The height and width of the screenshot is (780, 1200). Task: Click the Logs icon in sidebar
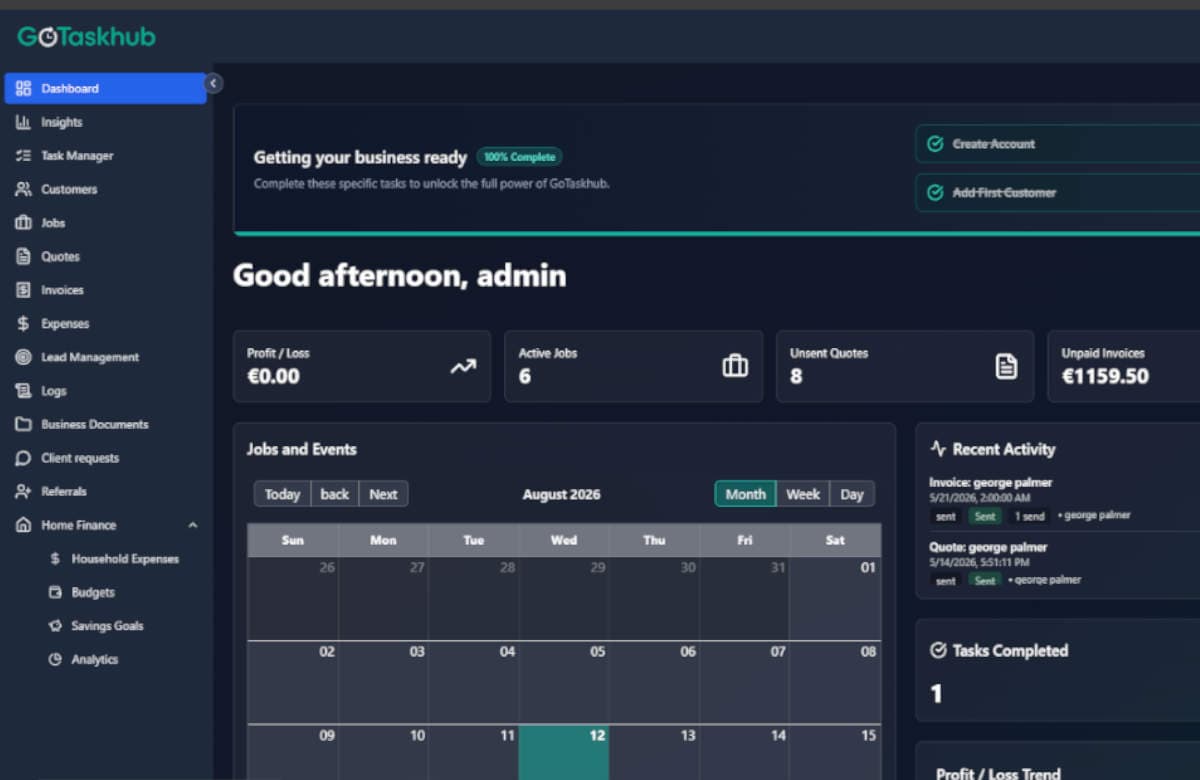(23, 391)
